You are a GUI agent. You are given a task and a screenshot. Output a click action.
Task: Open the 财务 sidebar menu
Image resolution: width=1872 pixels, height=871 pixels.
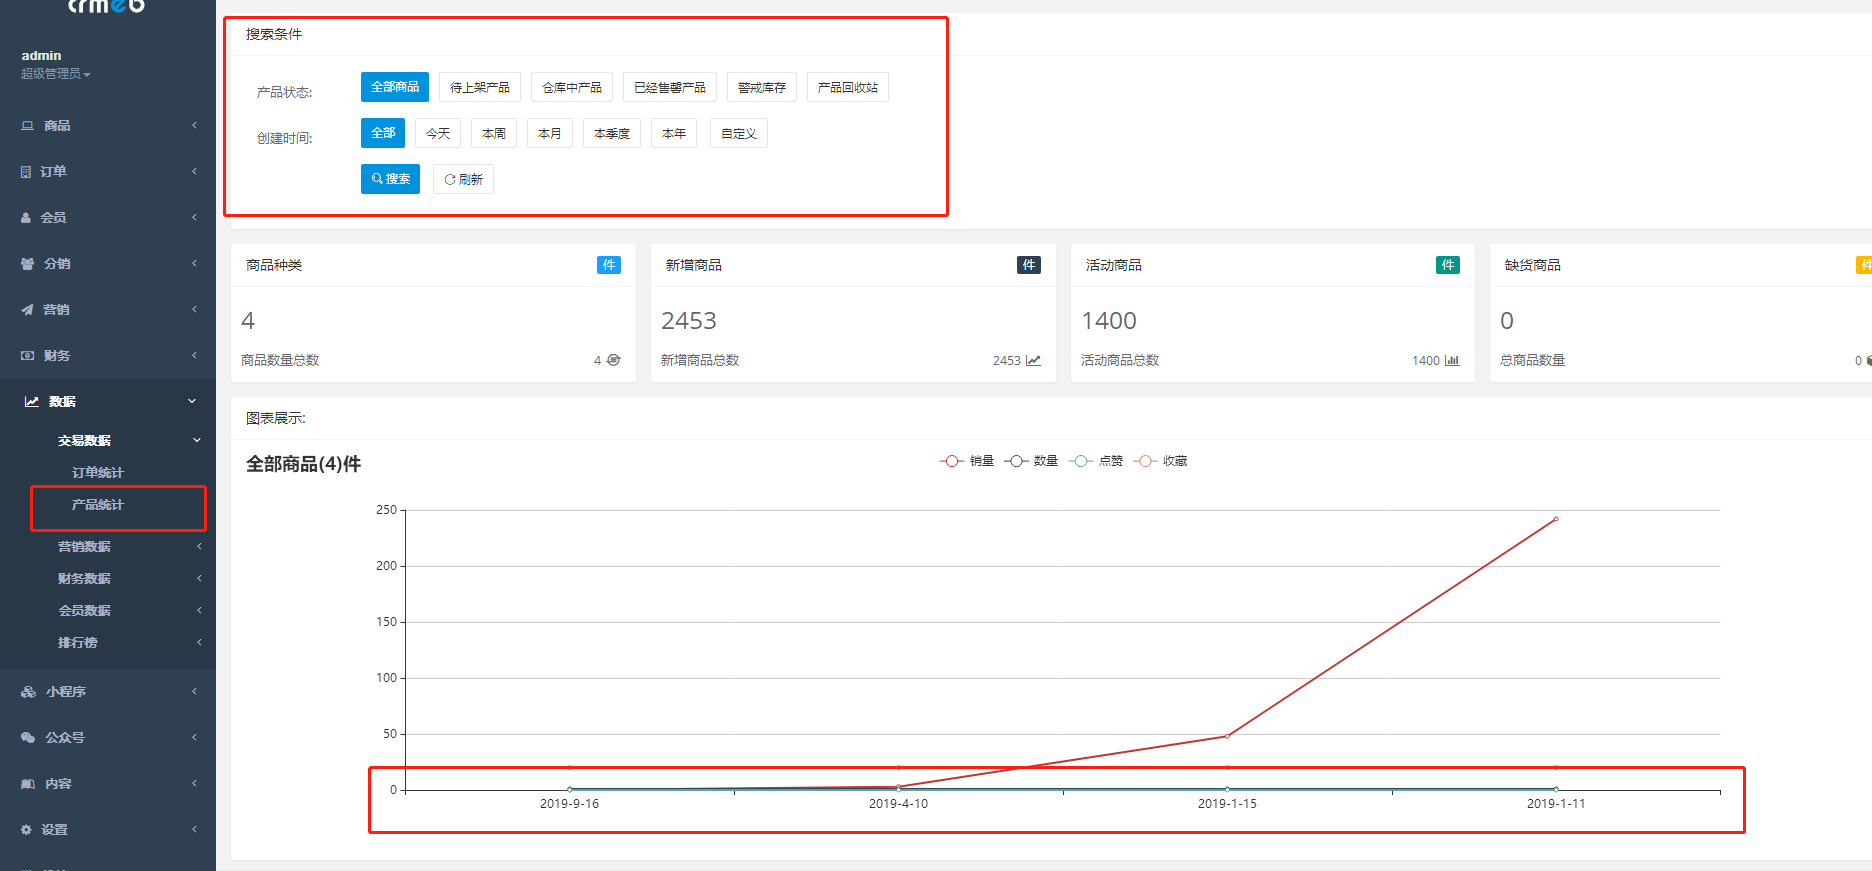pos(108,356)
